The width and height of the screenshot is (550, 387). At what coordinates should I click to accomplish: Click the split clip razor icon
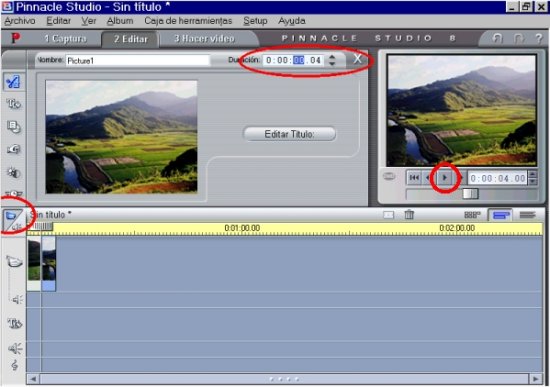click(388, 215)
